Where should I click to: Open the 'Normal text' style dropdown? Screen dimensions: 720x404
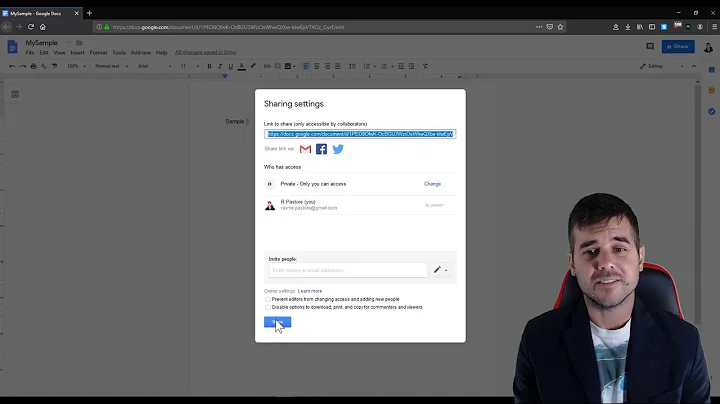point(111,66)
